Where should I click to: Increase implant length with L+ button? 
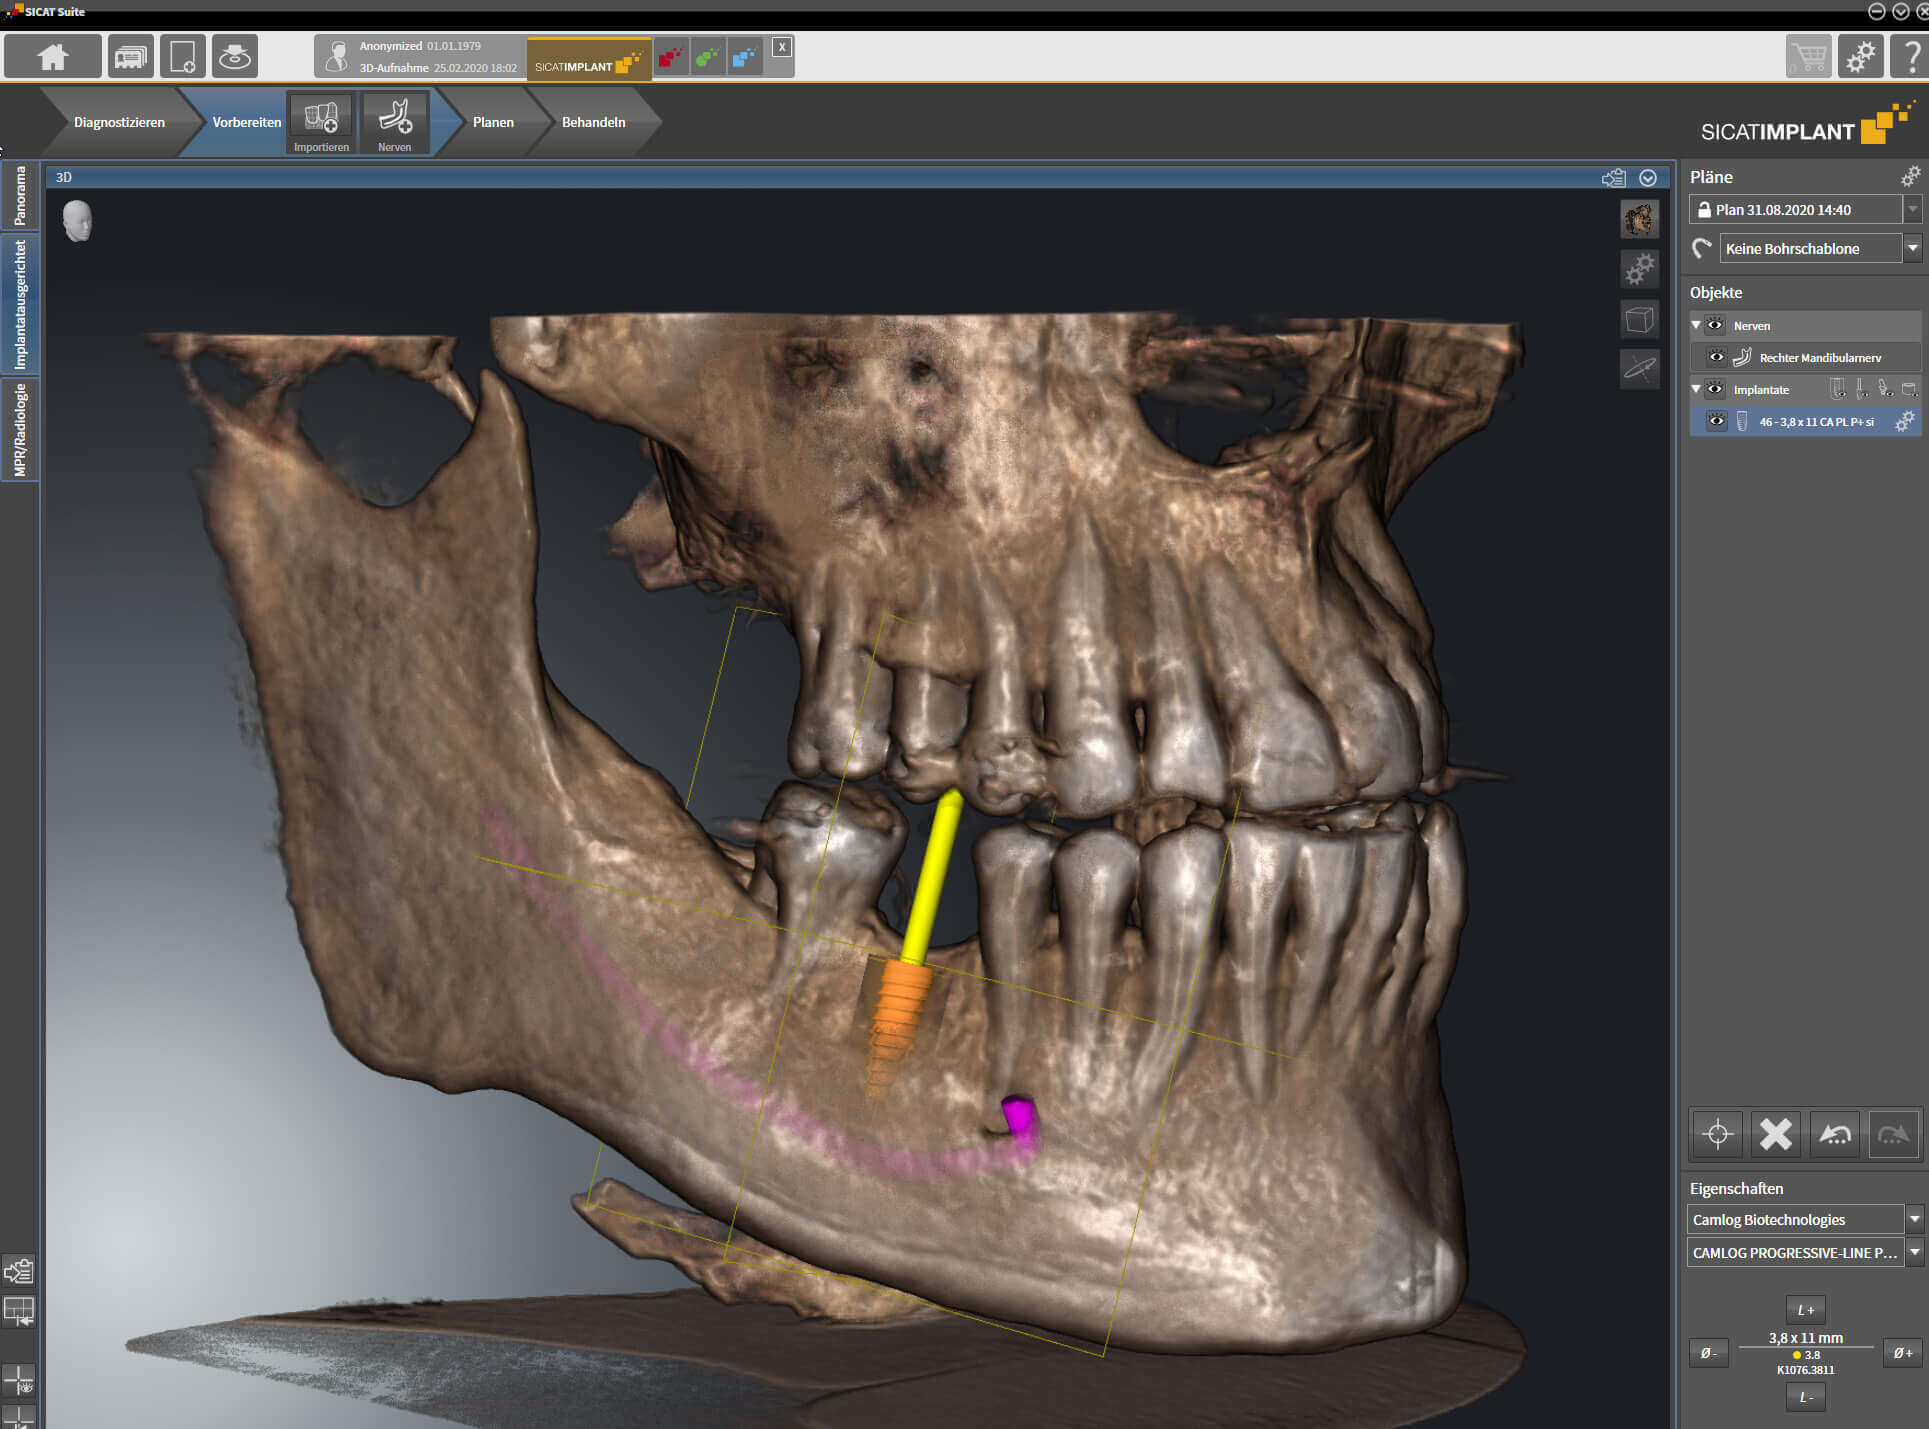coord(1805,1309)
